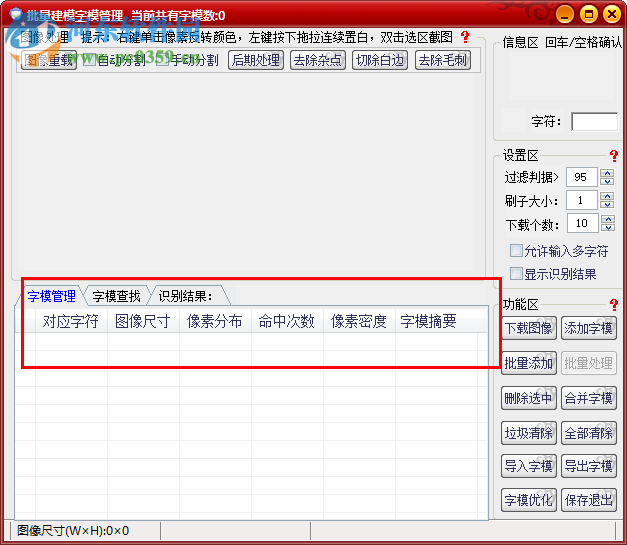
Task: Click the 批量添加 button
Action: pyautogui.click(x=529, y=363)
